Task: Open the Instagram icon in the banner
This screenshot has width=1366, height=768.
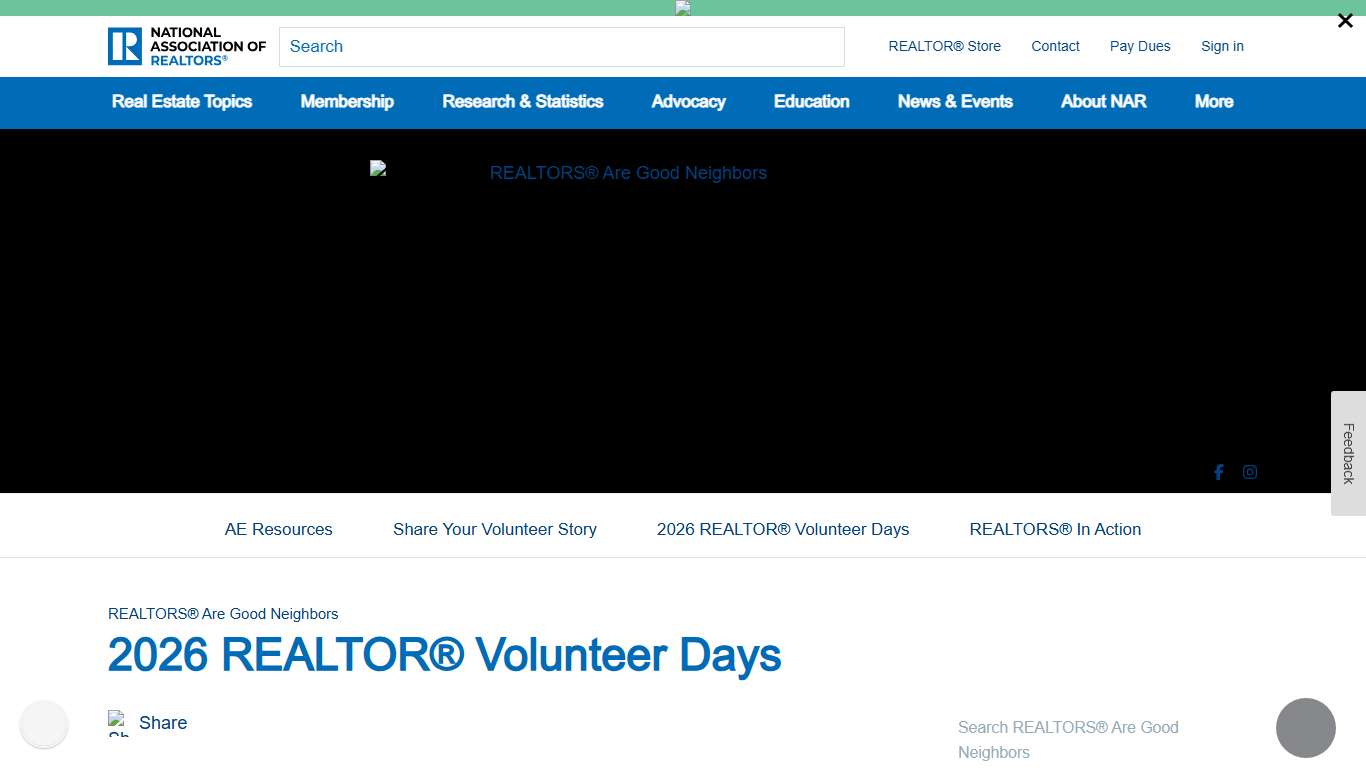Action: click(x=1249, y=472)
